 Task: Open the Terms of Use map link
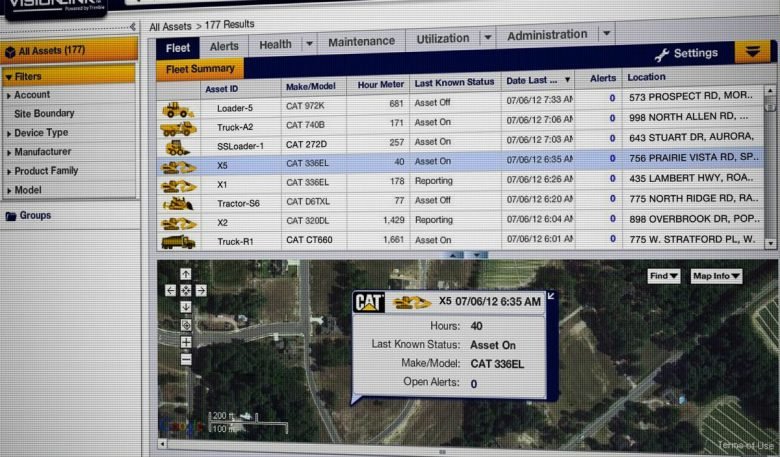click(x=745, y=446)
